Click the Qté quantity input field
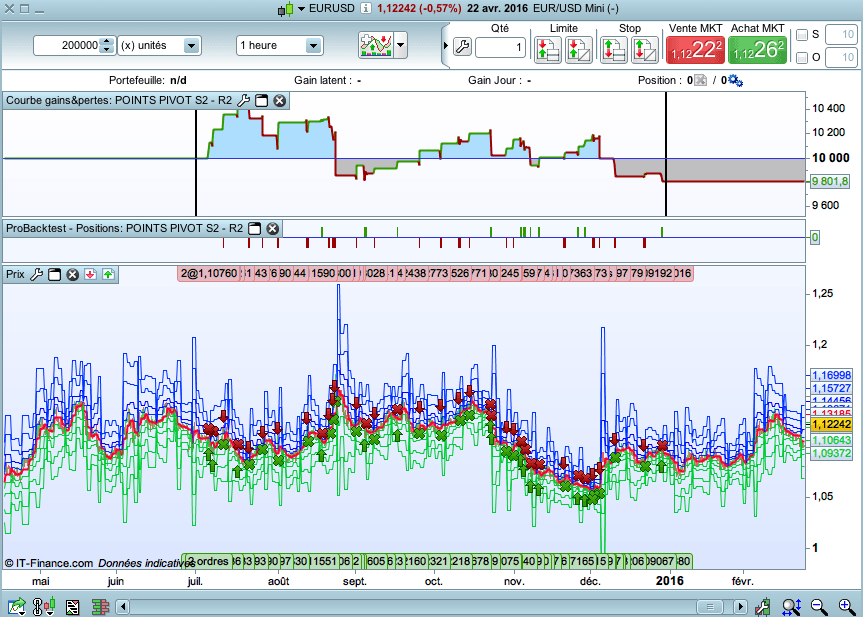 (x=499, y=47)
